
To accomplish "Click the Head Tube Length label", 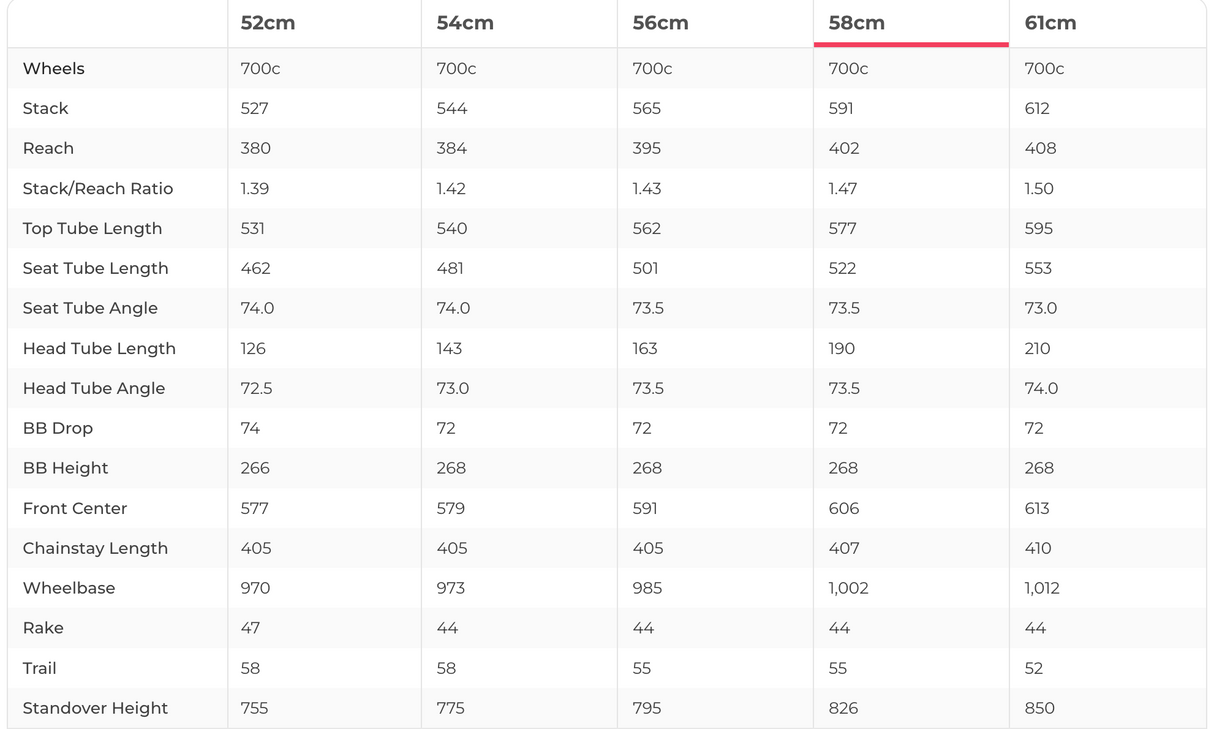I will tap(99, 348).
